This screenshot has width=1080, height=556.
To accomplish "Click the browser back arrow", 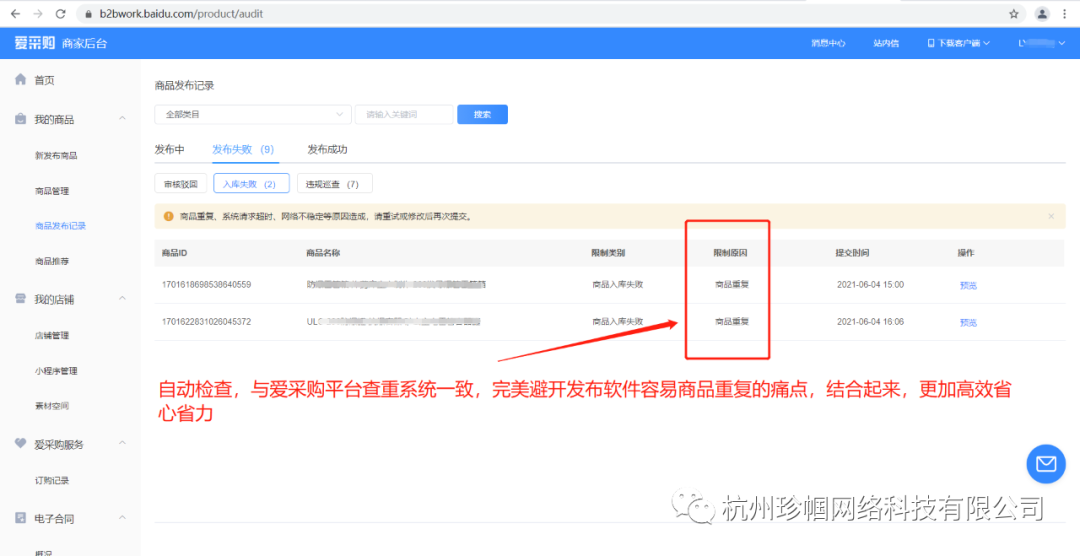I will [15, 13].
